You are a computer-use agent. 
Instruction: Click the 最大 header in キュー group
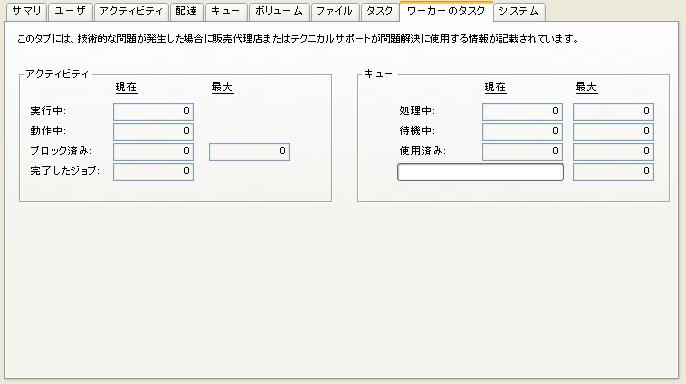pyautogui.click(x=586, y=87)
